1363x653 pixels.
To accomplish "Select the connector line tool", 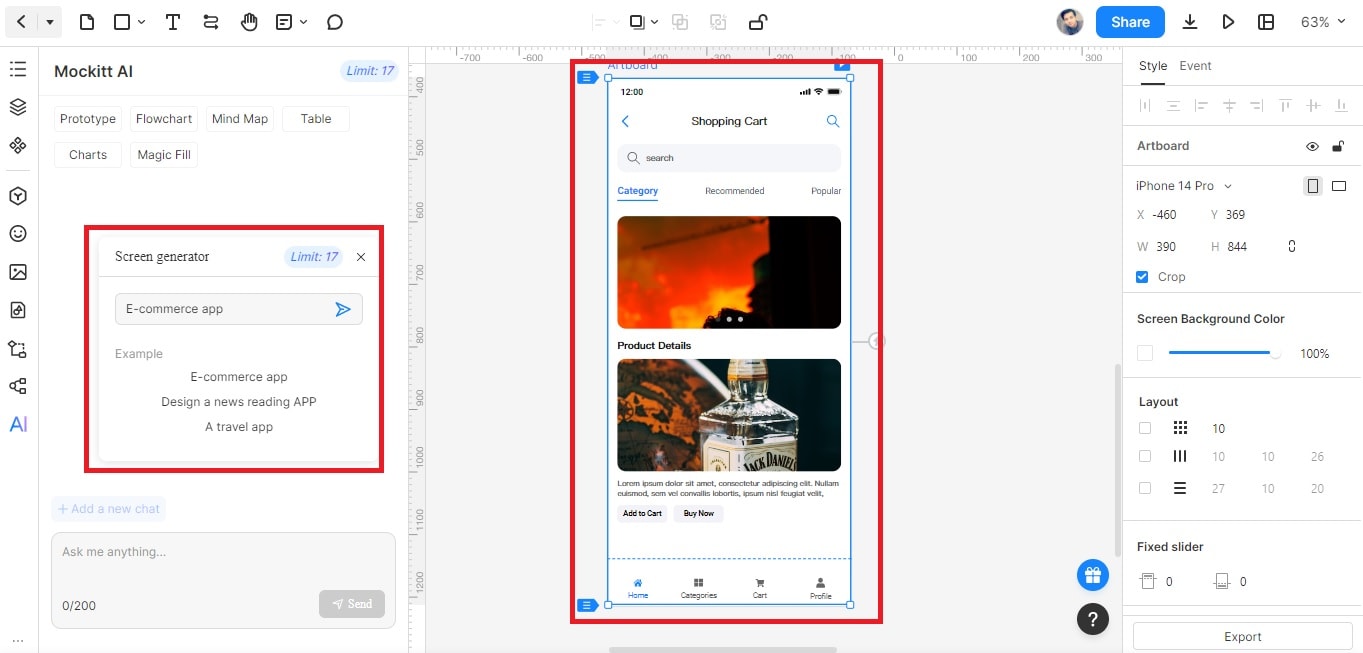I will (x=210, y=21).
